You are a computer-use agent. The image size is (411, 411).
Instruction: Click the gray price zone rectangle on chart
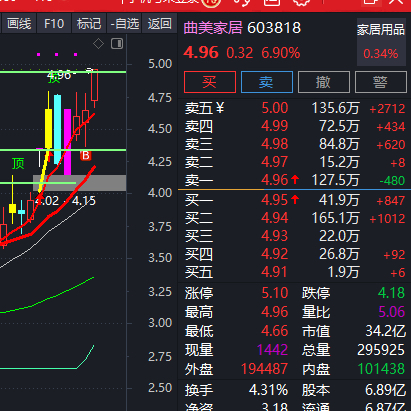click(x=80, y=183)
